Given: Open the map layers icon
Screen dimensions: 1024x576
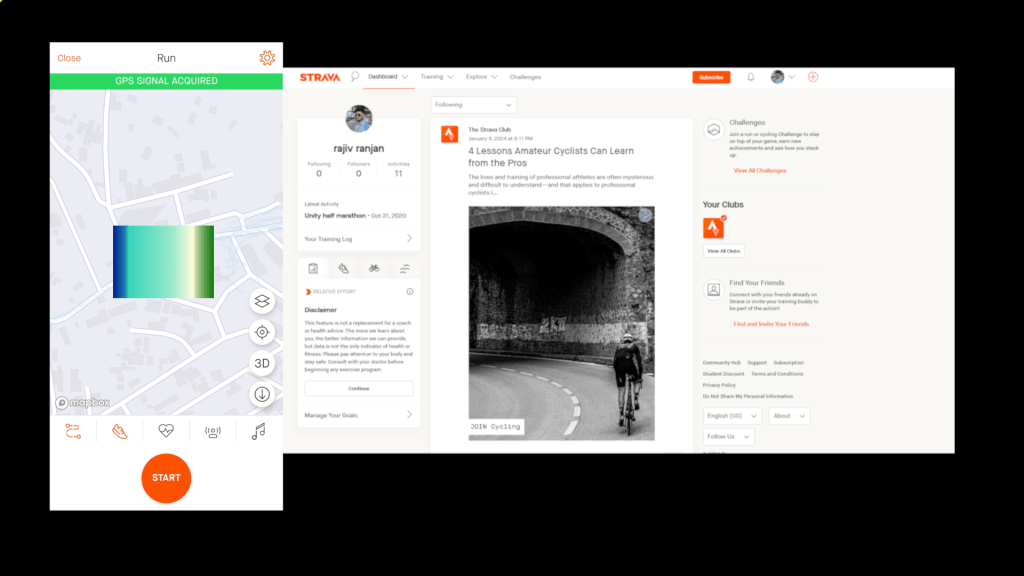Looking at the screenshot, I should pos(262,301).
